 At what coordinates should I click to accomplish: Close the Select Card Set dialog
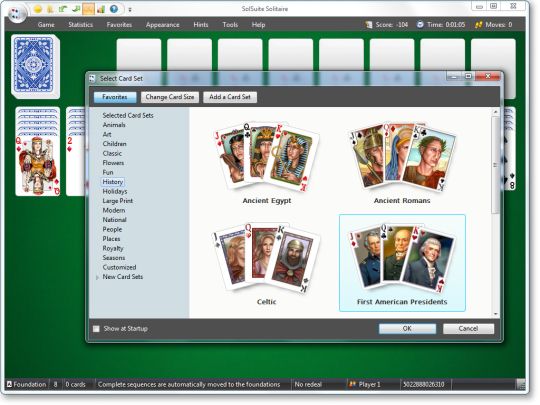(x=488, y=76)
